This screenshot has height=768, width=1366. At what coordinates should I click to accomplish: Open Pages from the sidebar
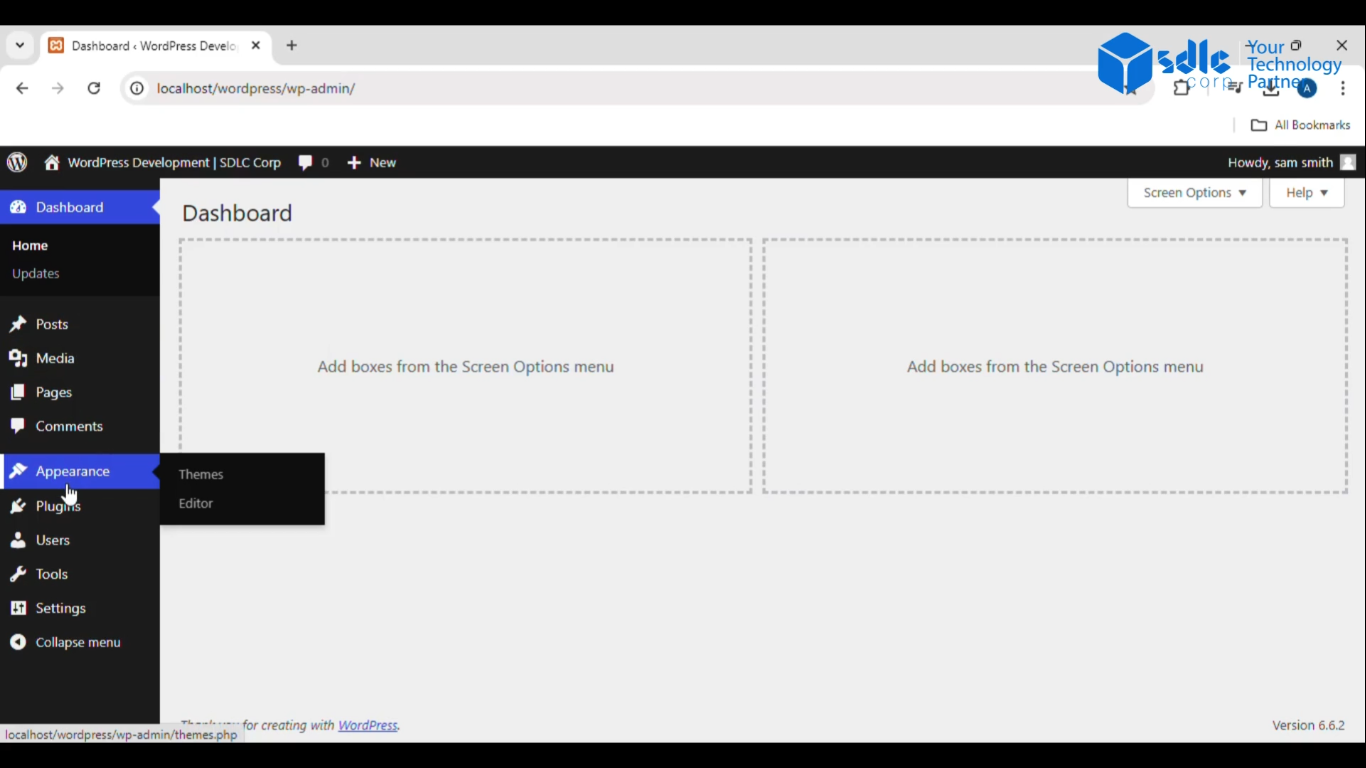(x=80, y=392)
